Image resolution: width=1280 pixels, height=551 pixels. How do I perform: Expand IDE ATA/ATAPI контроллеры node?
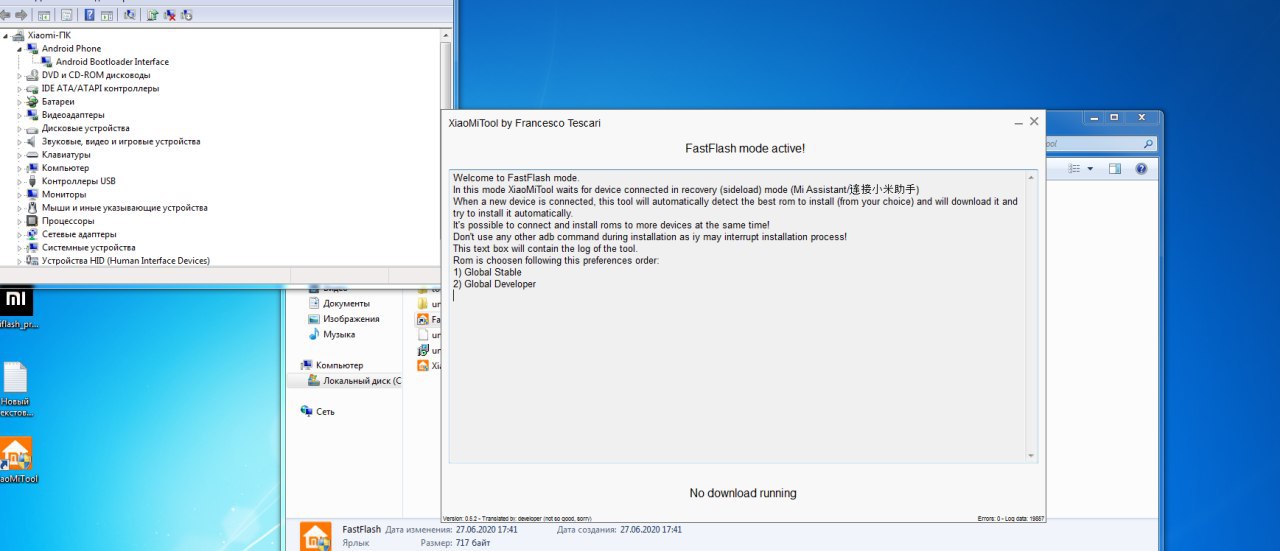(20, 88)
